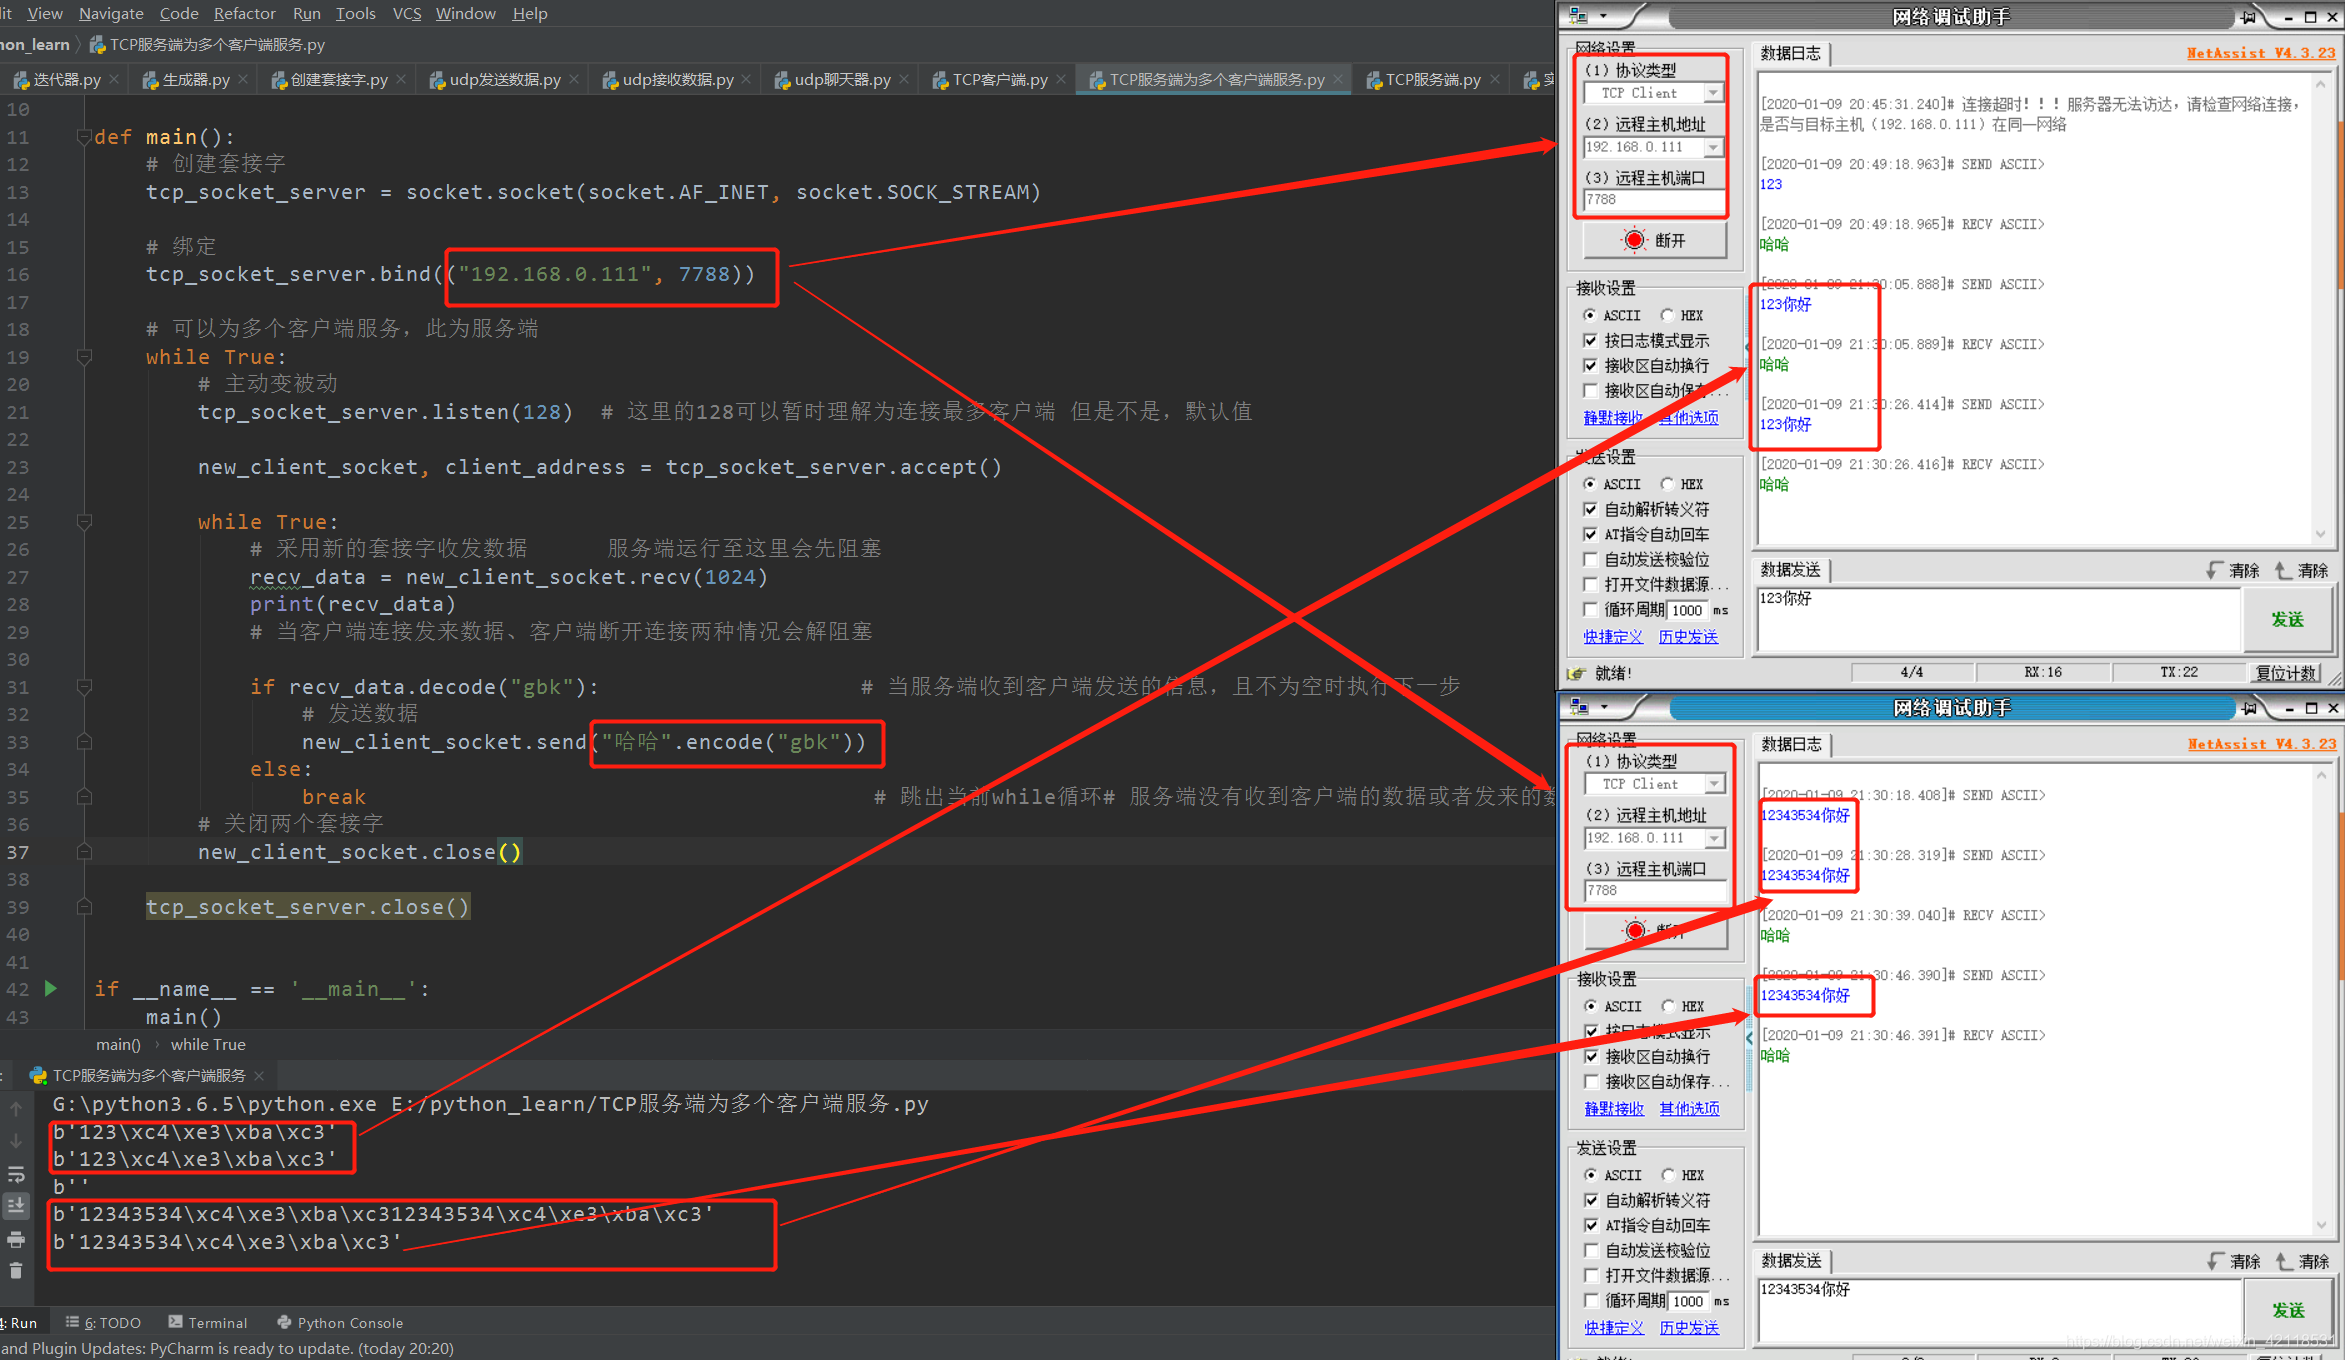
Task: Collapse def main() fold marker at line 11
Action: pos(84,137)
